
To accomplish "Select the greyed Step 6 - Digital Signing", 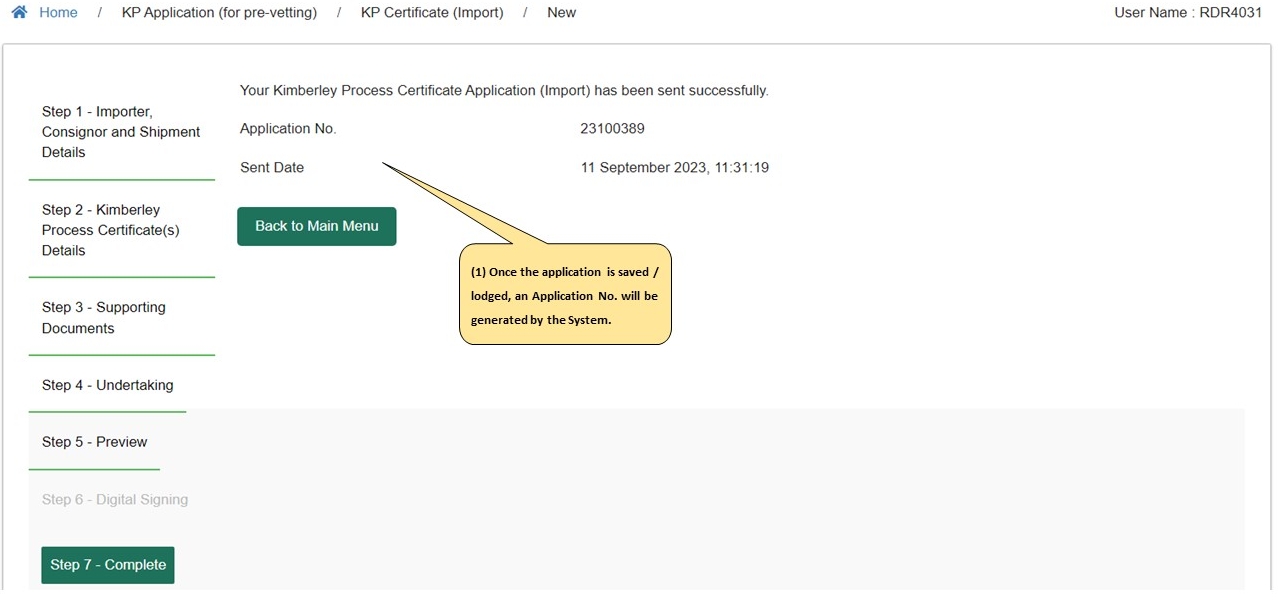I will pyautogui.click(x=115, y=499).
